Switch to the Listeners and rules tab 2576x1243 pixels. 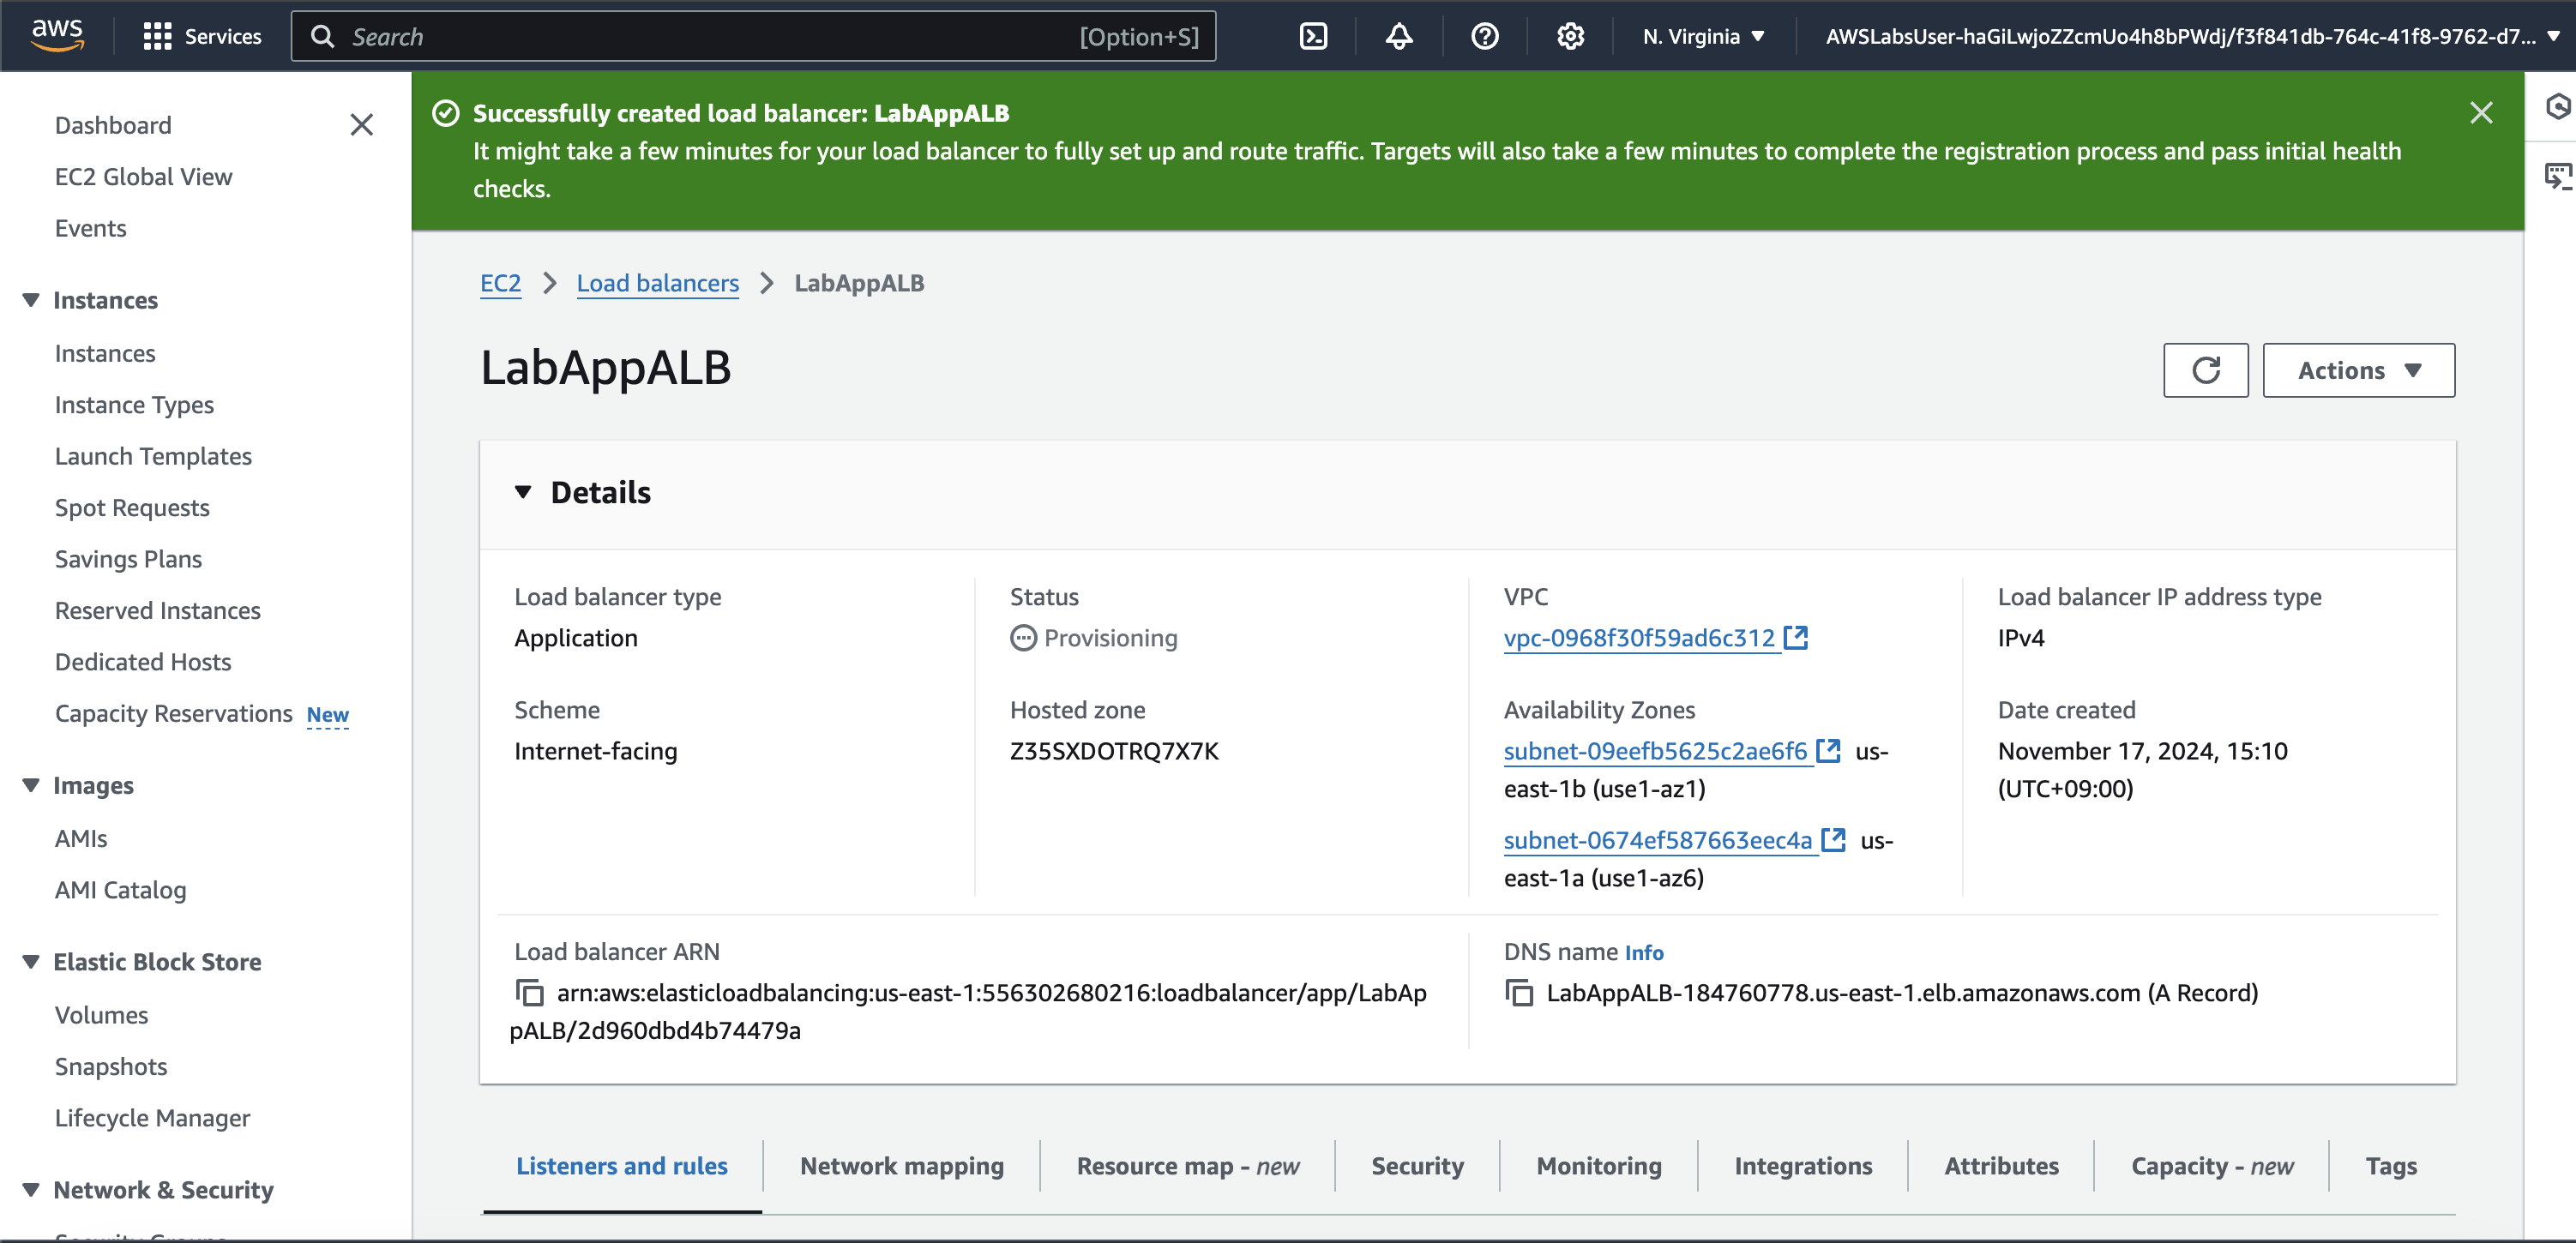pyautogui.click(x=622, y=1166)
